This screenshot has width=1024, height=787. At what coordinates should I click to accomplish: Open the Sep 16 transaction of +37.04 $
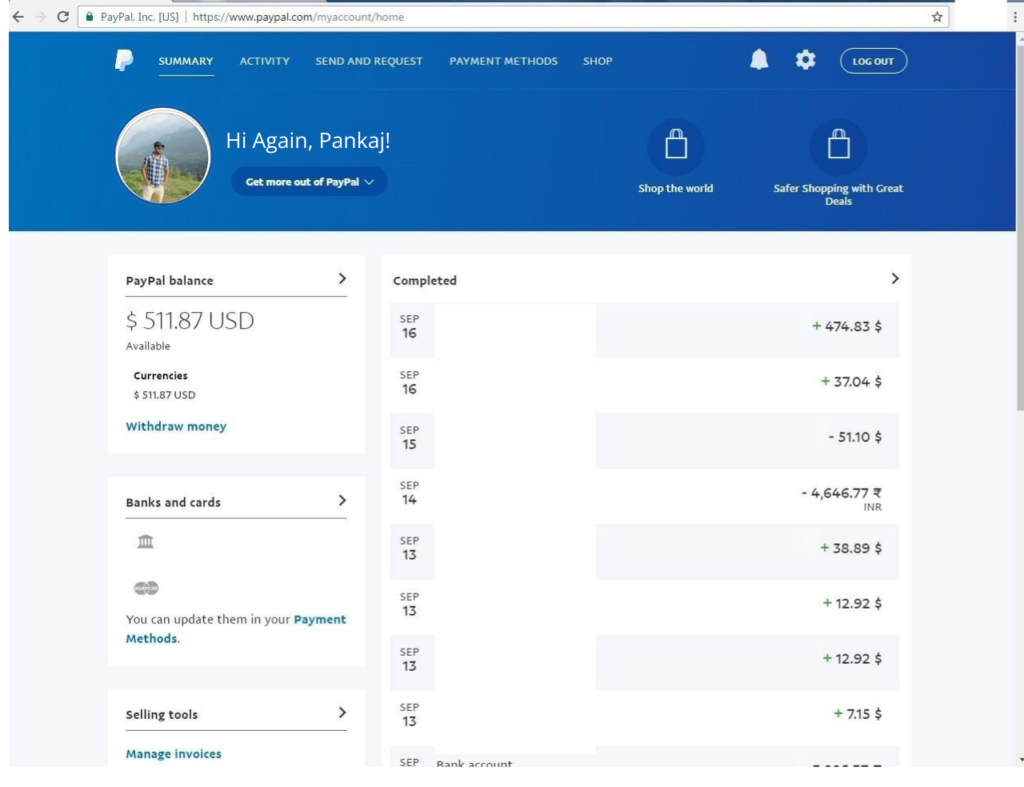click(x=645, y=385)
